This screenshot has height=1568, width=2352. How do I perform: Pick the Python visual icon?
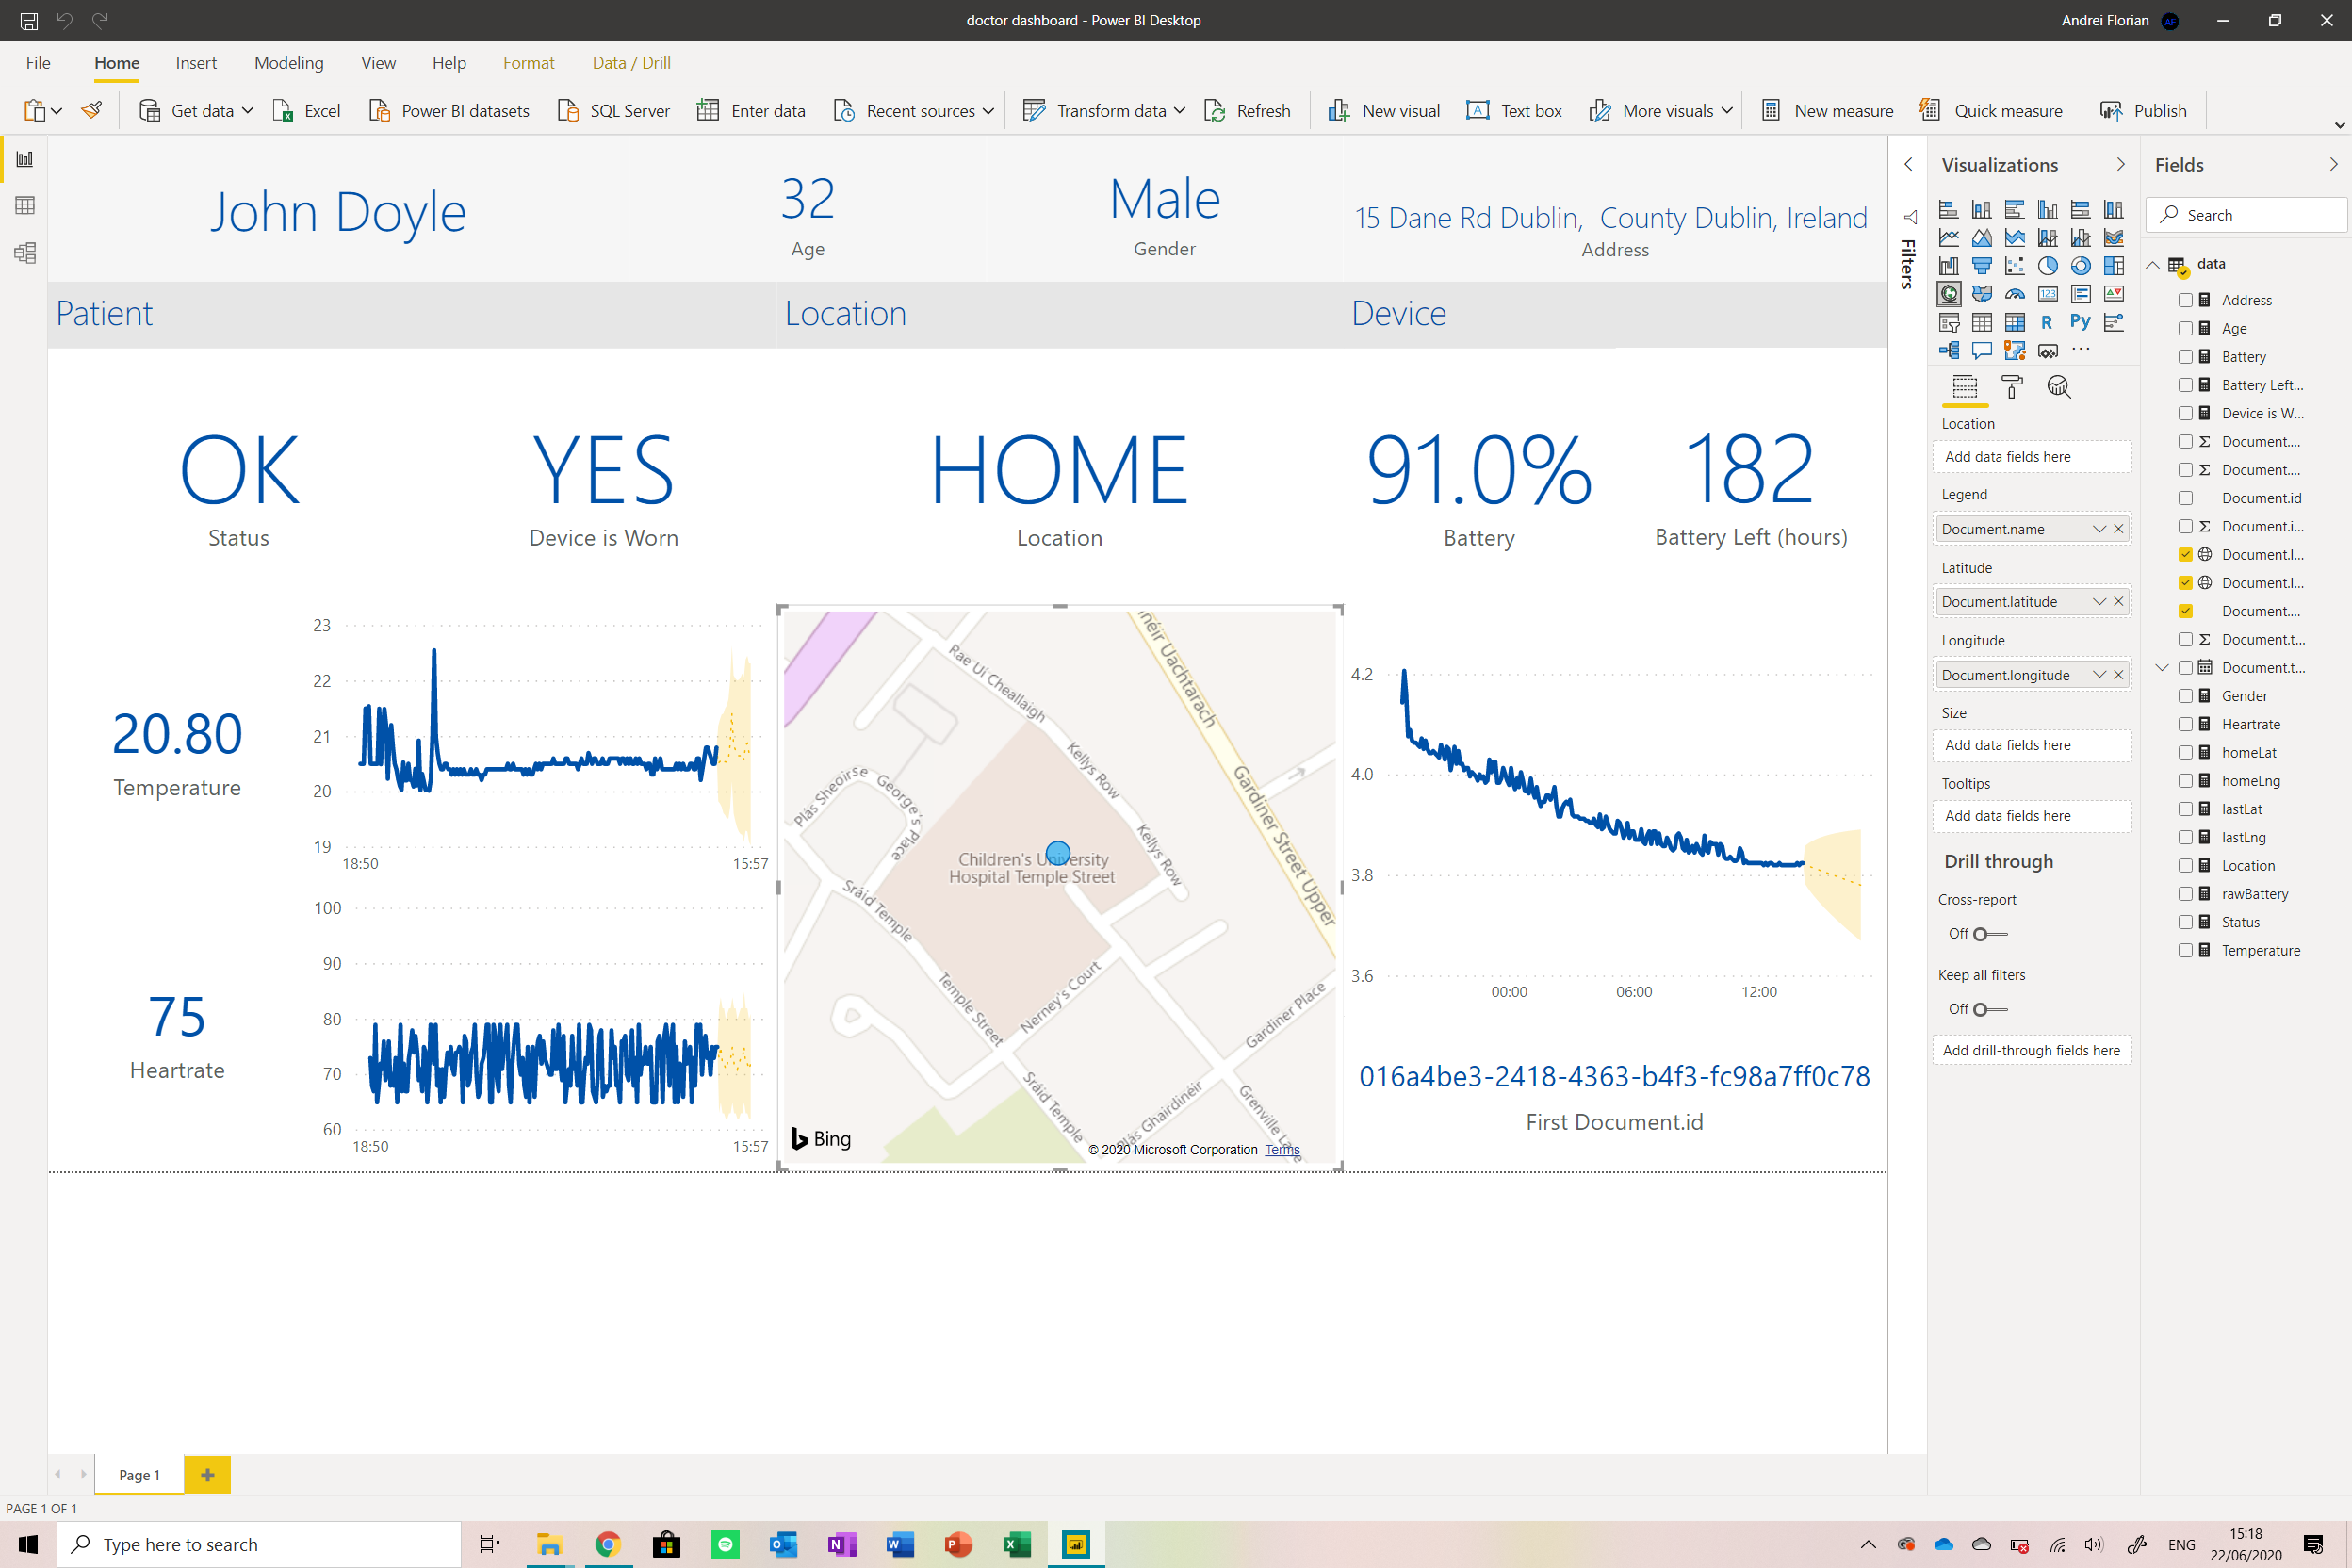point(2080,322)
